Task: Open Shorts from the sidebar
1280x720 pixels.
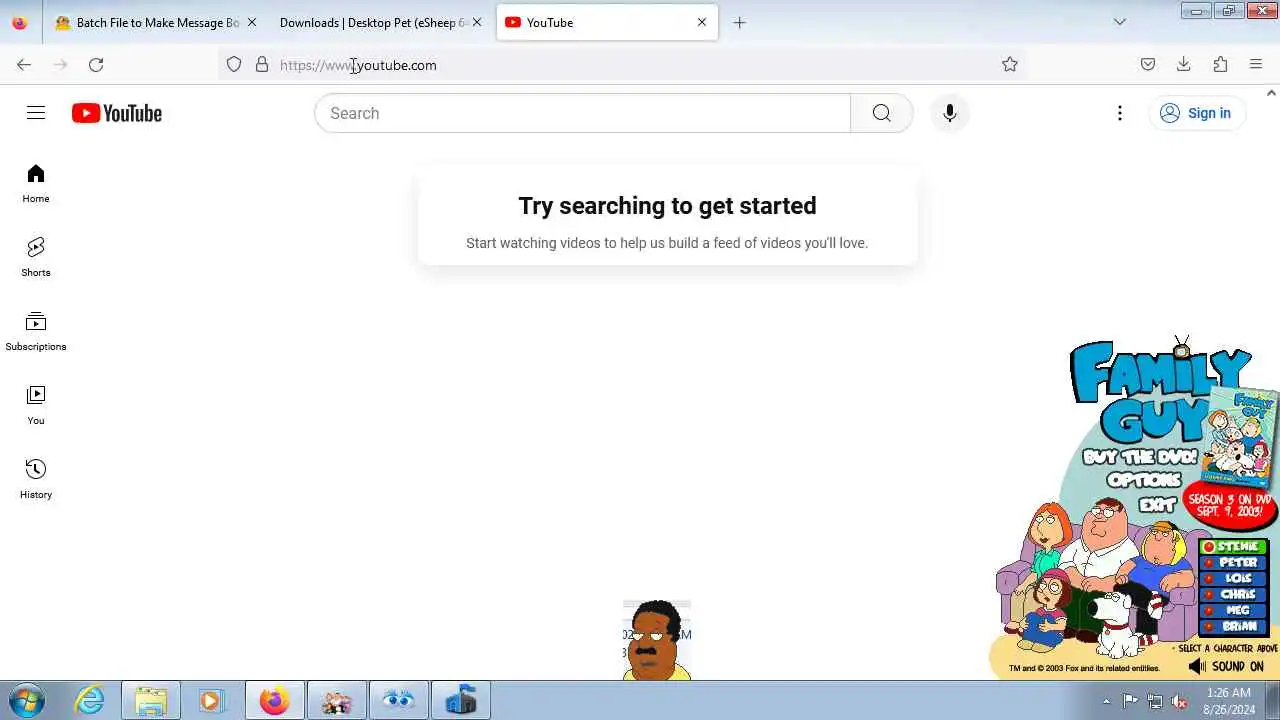Action: pyautogui.click(x=36, y=258)
